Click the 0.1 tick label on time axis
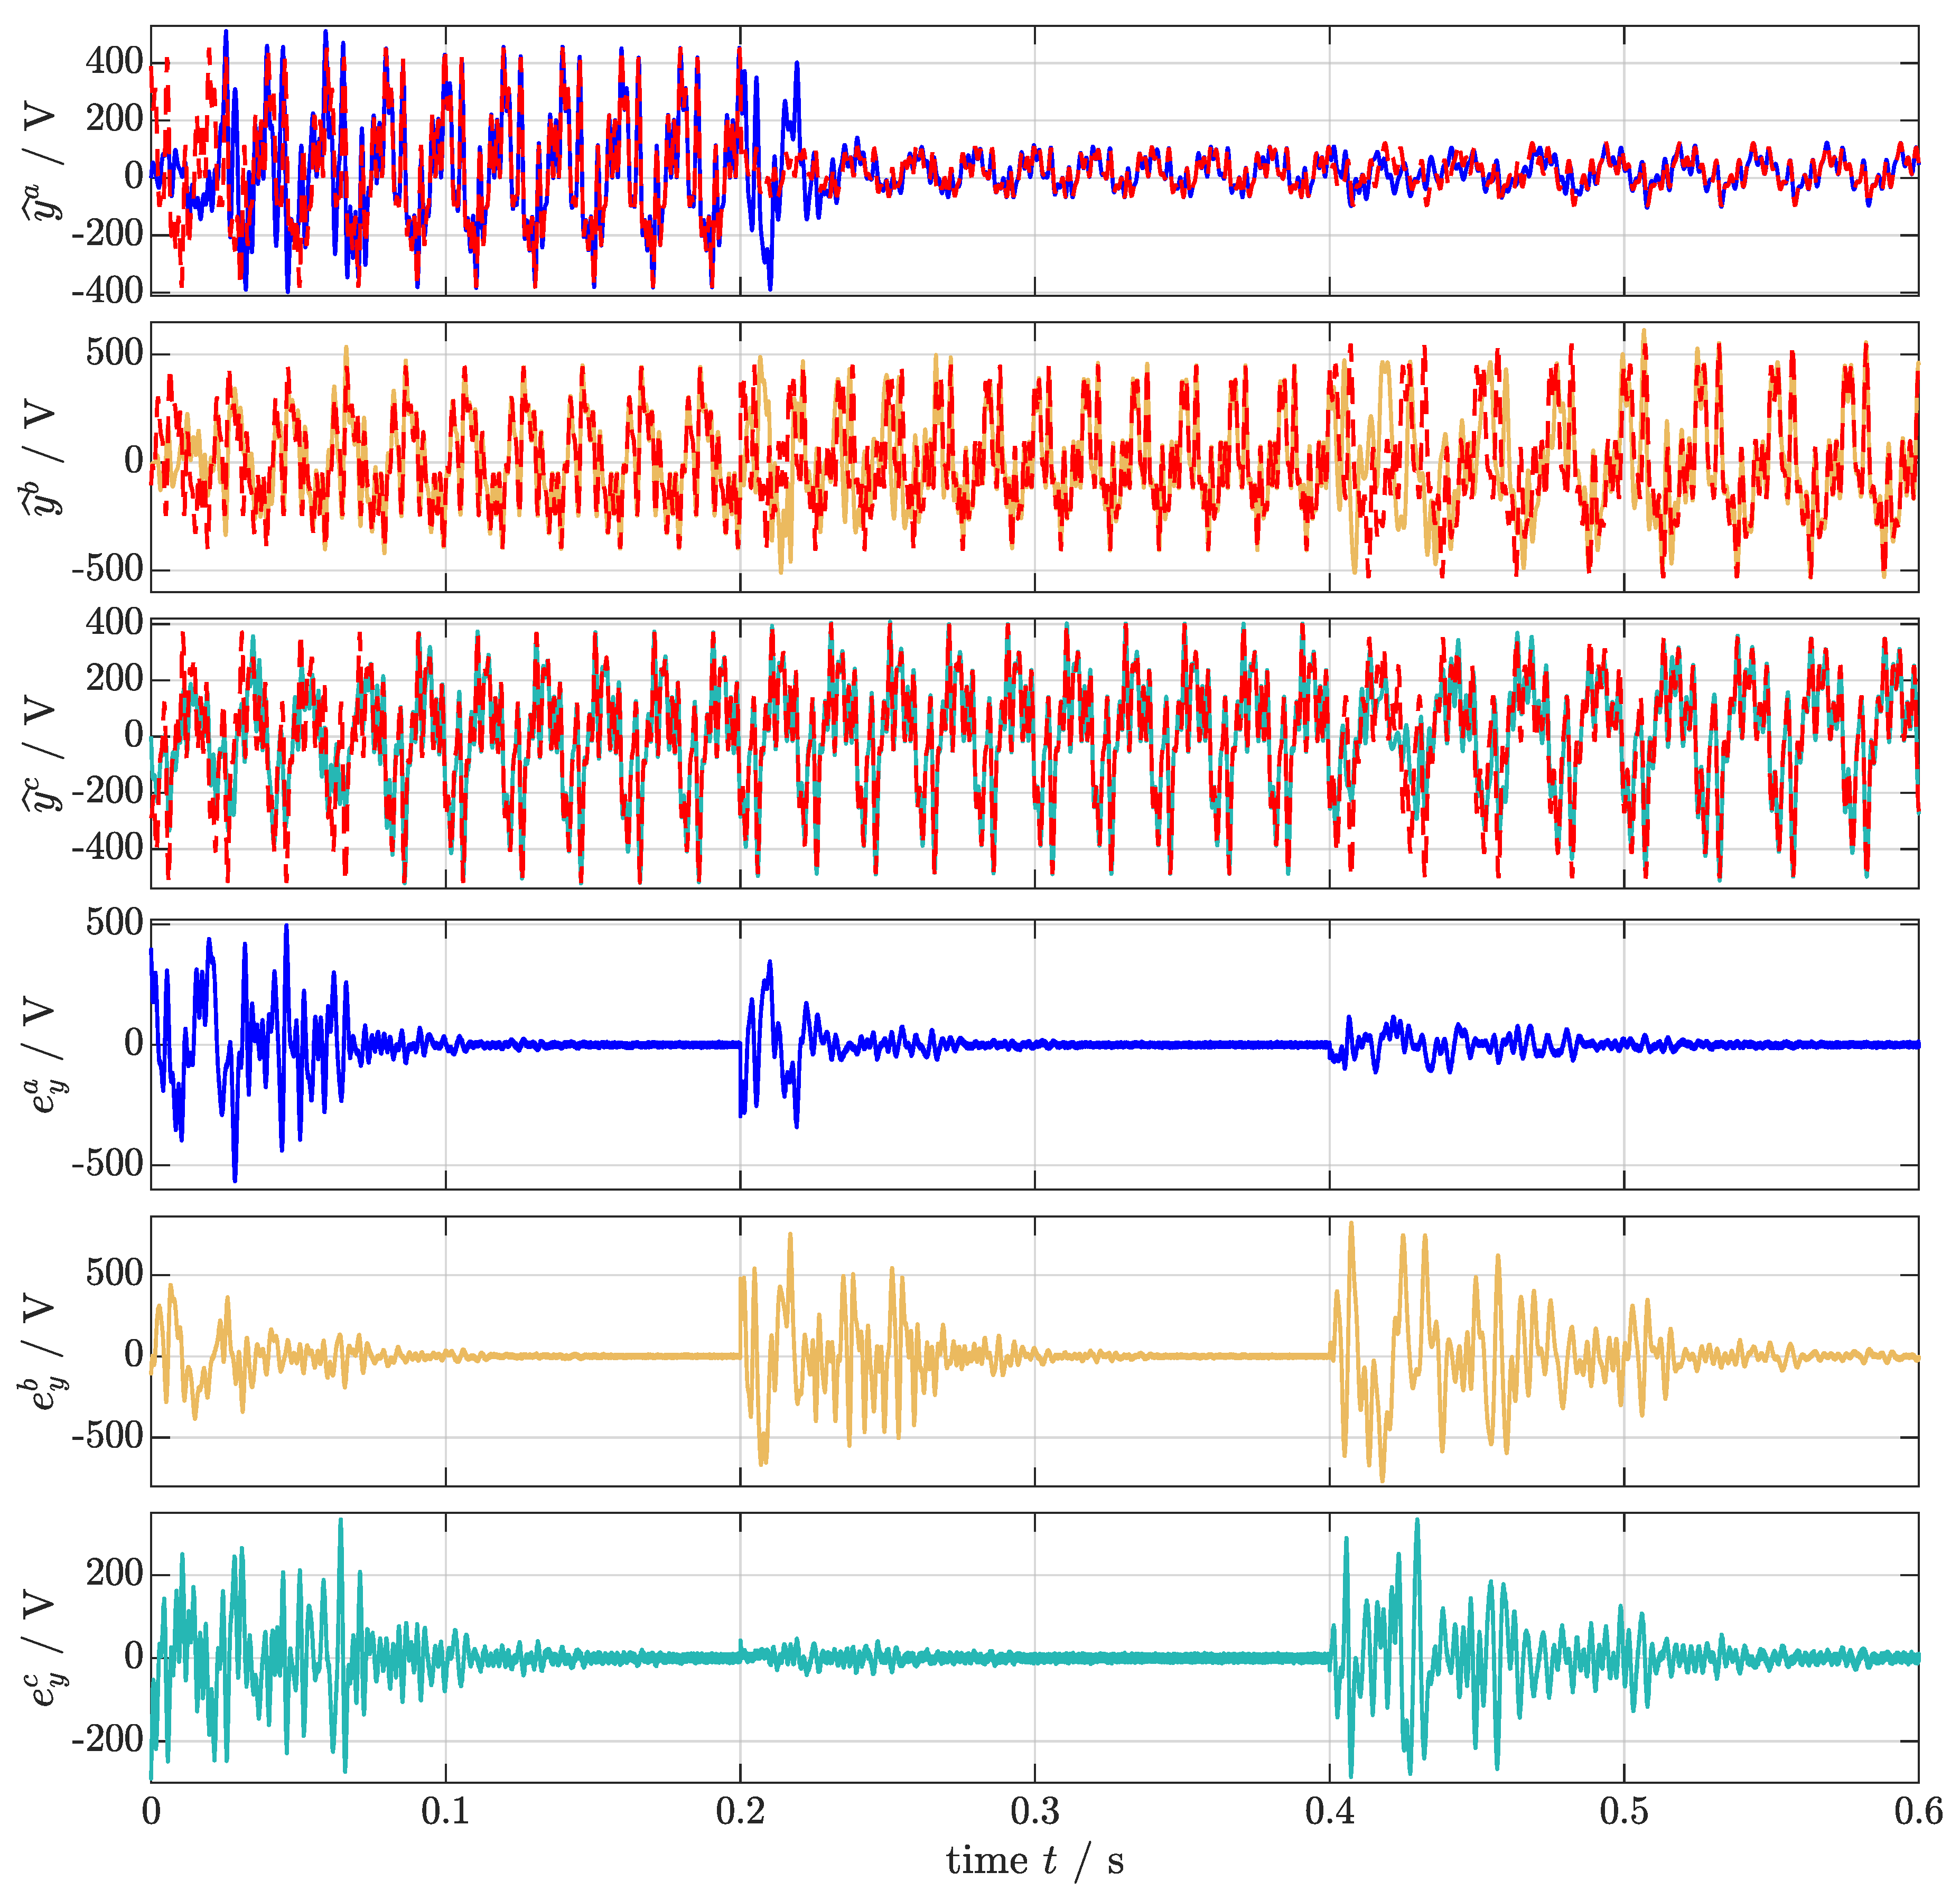This screenshot has height=1900, width=1960. point(445,1812)
